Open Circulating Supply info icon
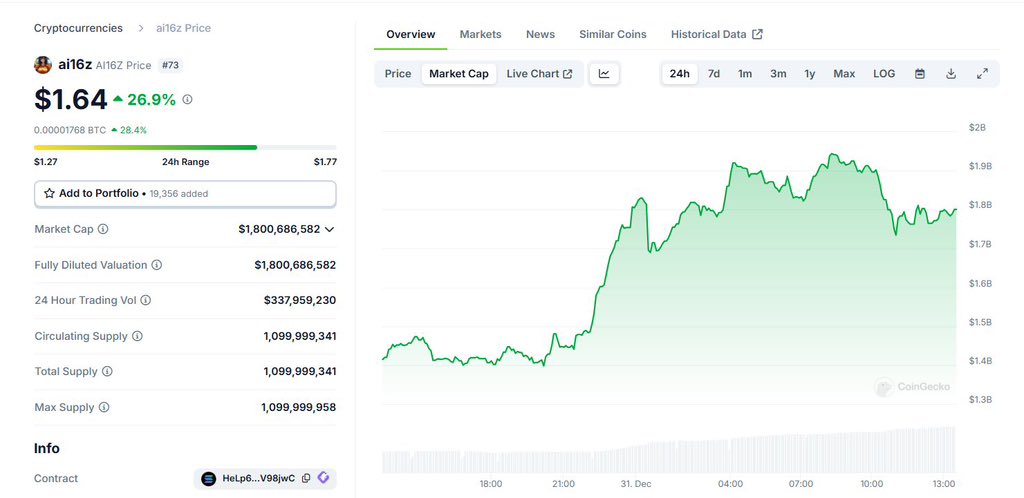 137,336
